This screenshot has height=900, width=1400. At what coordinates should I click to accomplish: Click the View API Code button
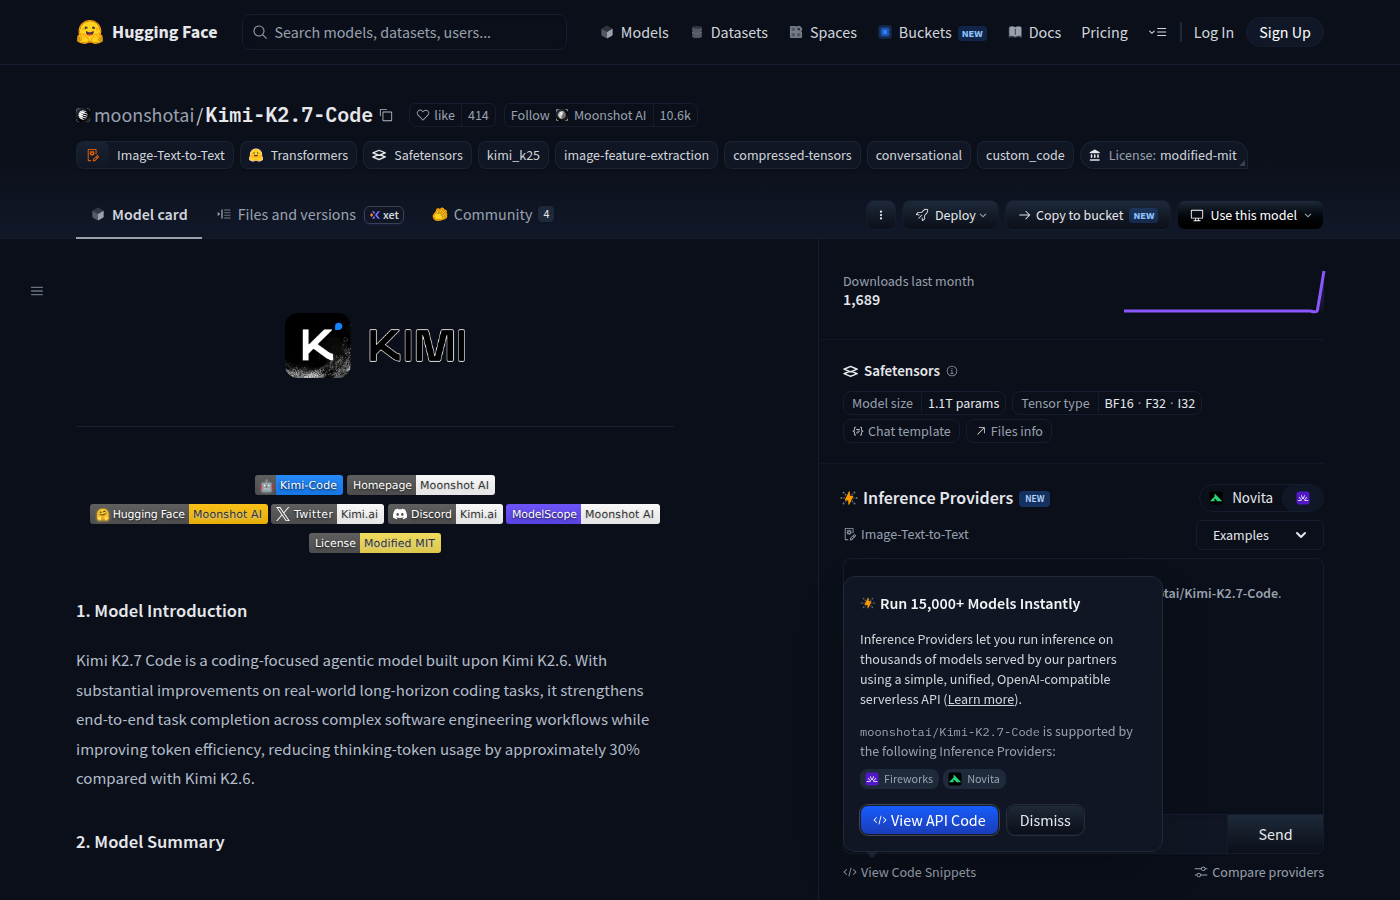click(x=929, y=820)
